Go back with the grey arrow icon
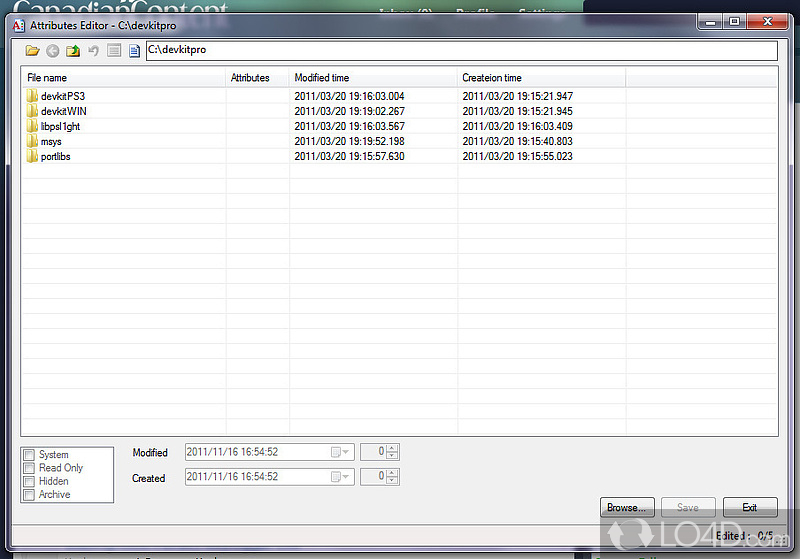The width and height of the screenshot is (800, 559). click(53, 50)
